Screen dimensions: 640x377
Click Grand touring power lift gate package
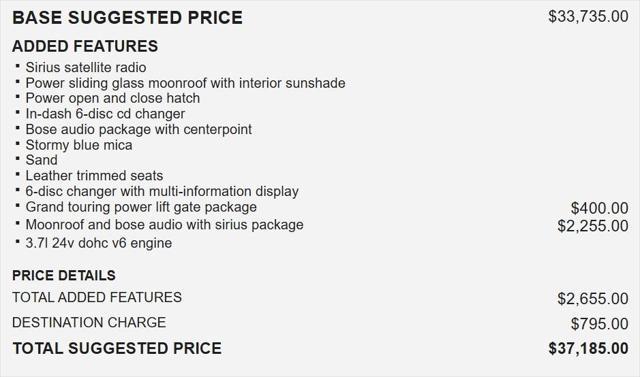(141, 207)
